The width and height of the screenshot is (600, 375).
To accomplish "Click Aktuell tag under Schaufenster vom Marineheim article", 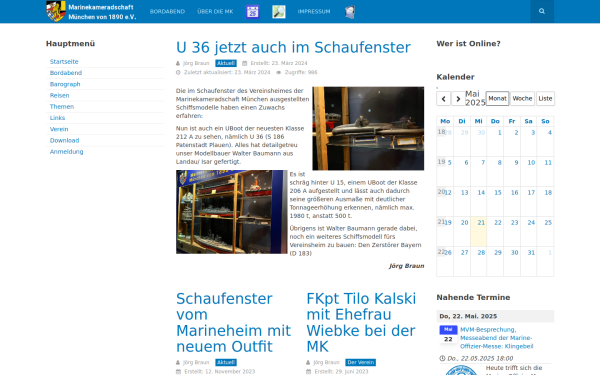I will point(226,362).
